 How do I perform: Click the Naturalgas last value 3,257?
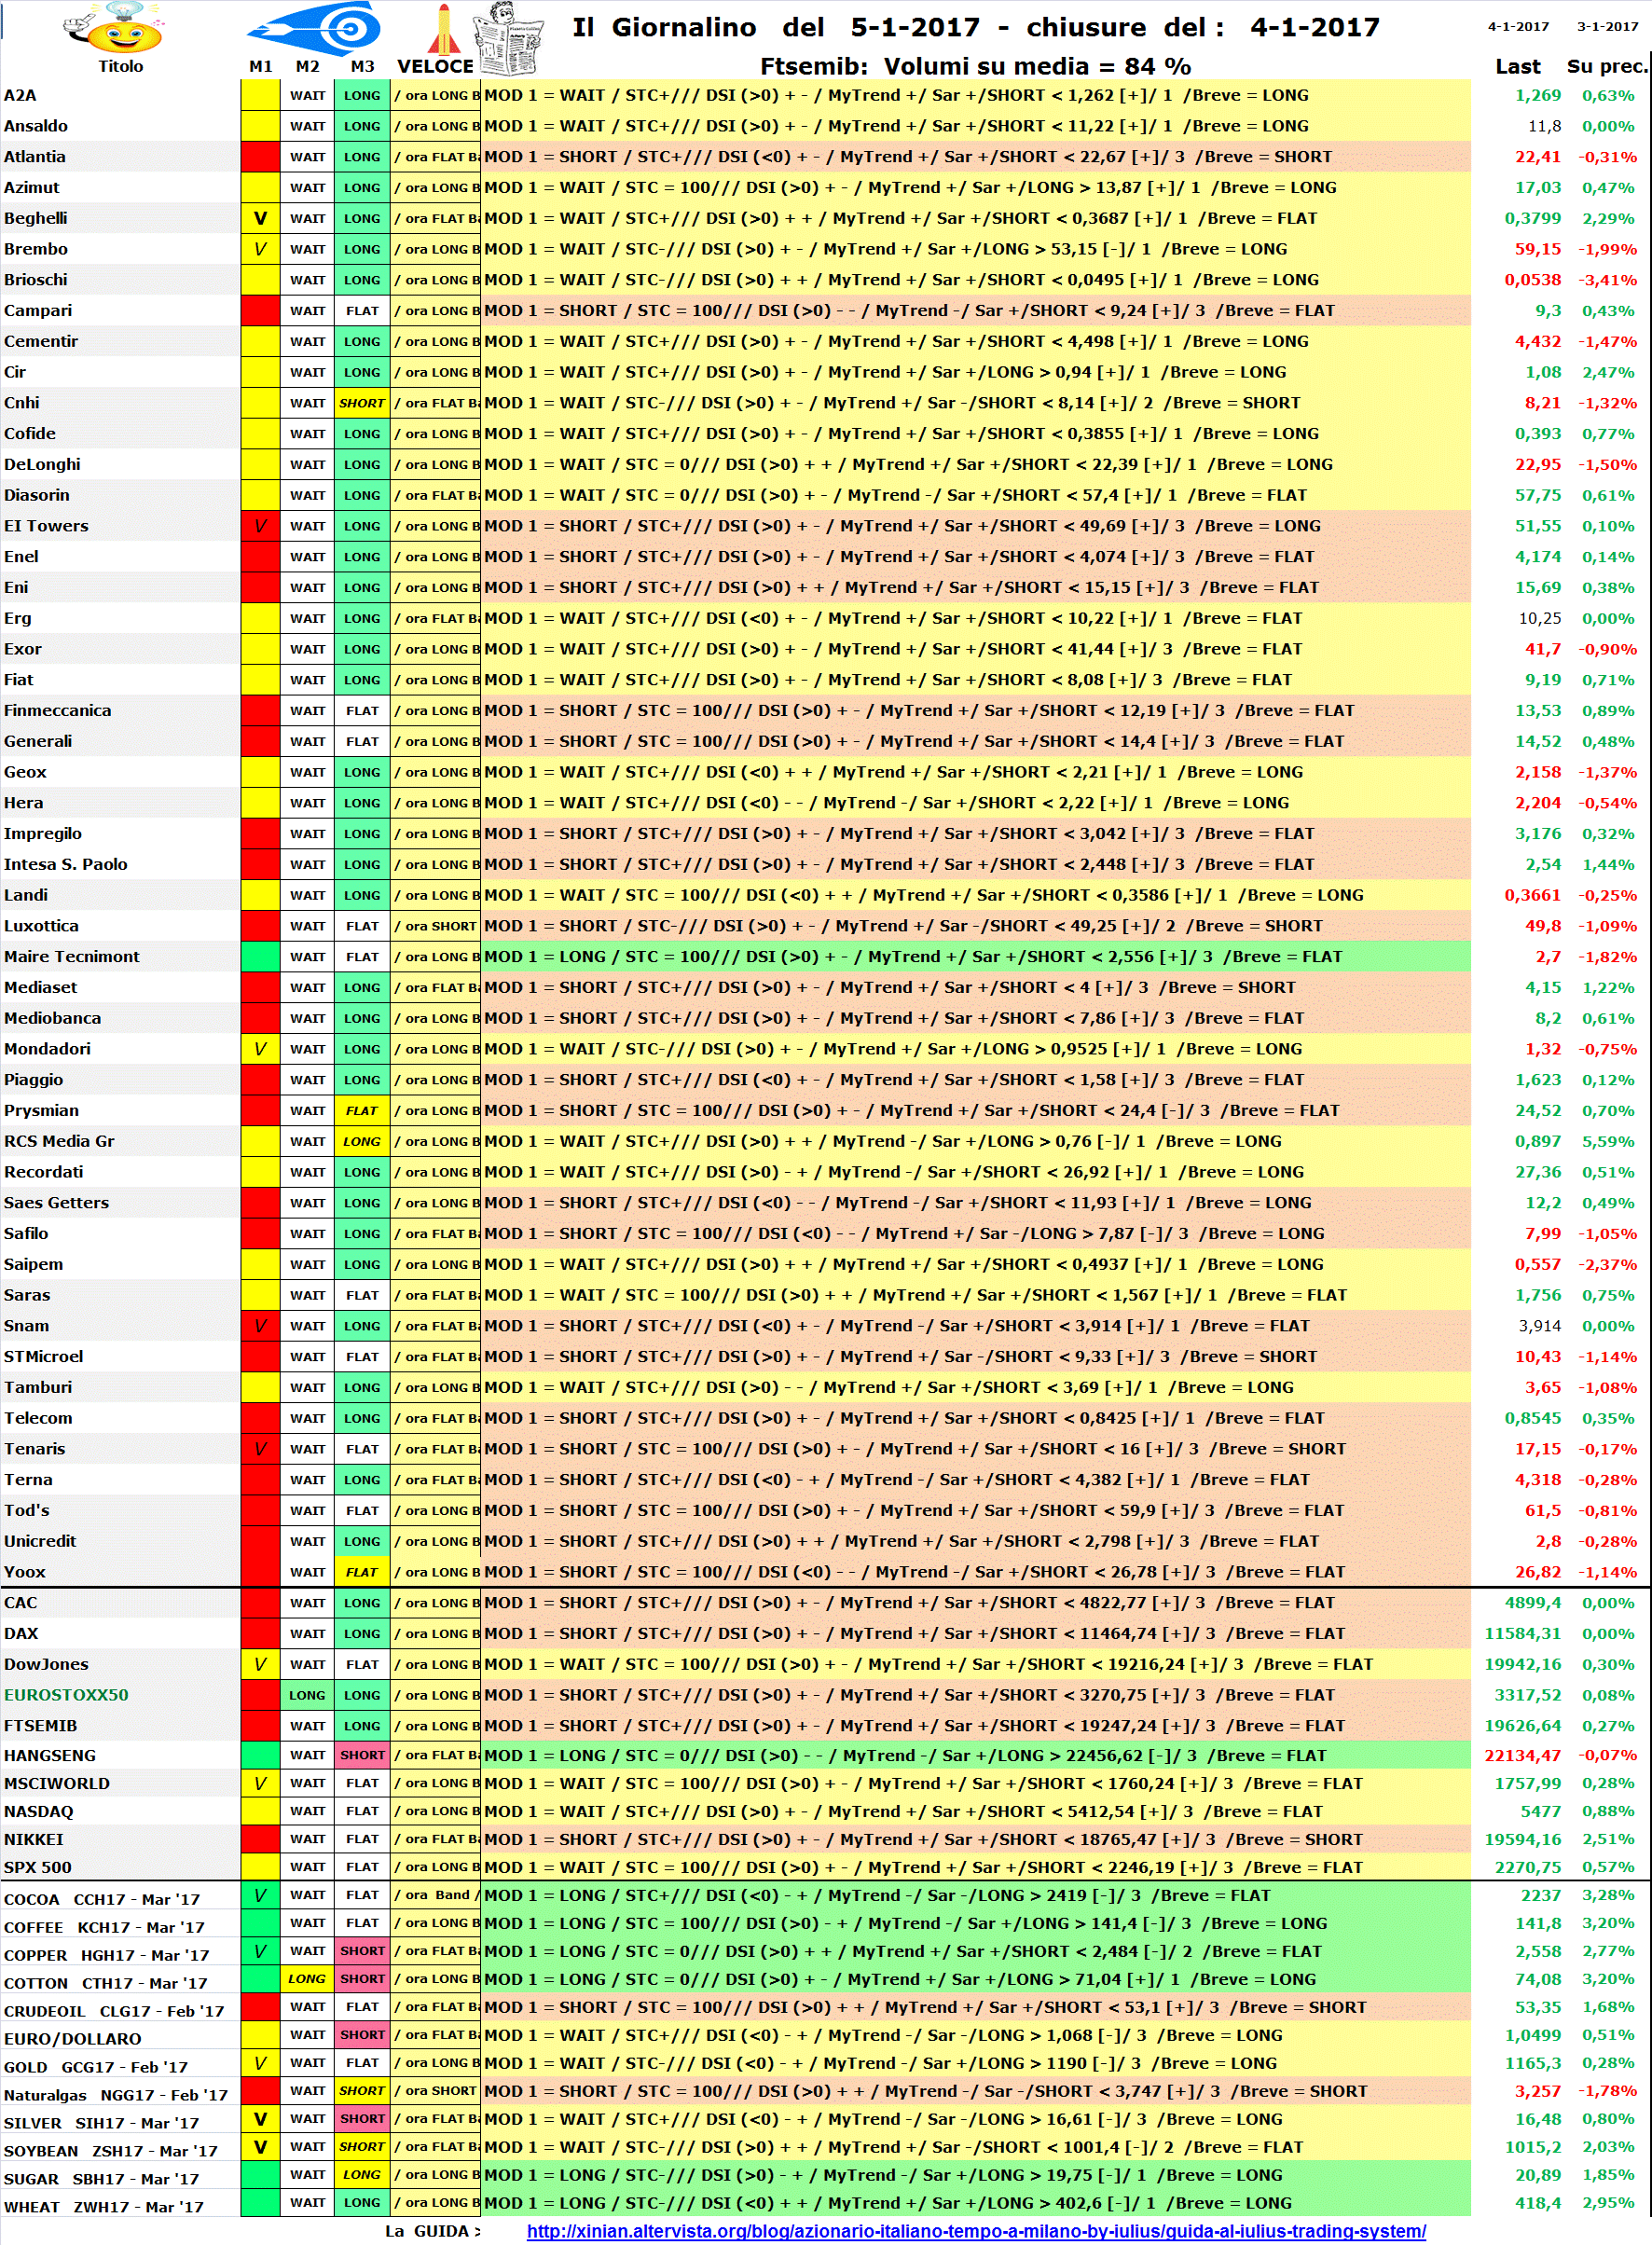tap(1537, 2091)
